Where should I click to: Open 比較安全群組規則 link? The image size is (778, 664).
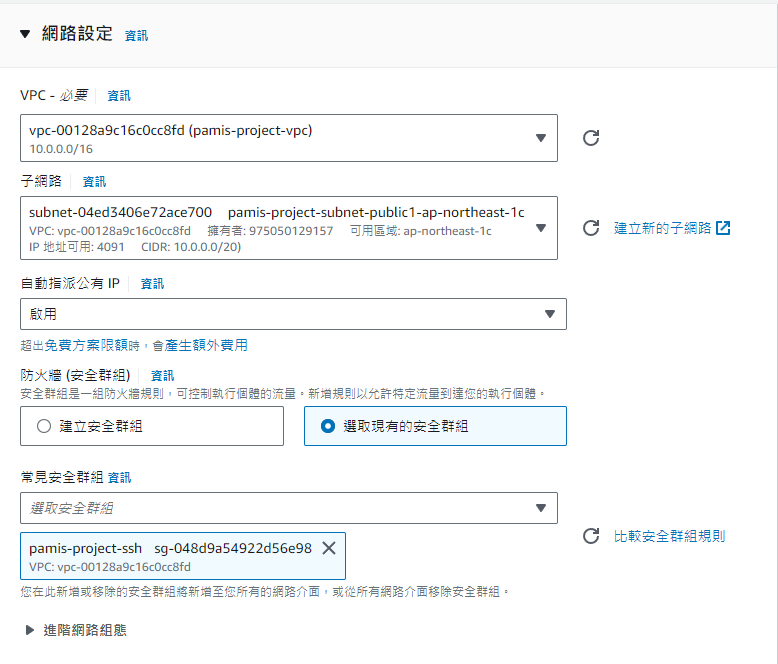click(x=669, y=536)
